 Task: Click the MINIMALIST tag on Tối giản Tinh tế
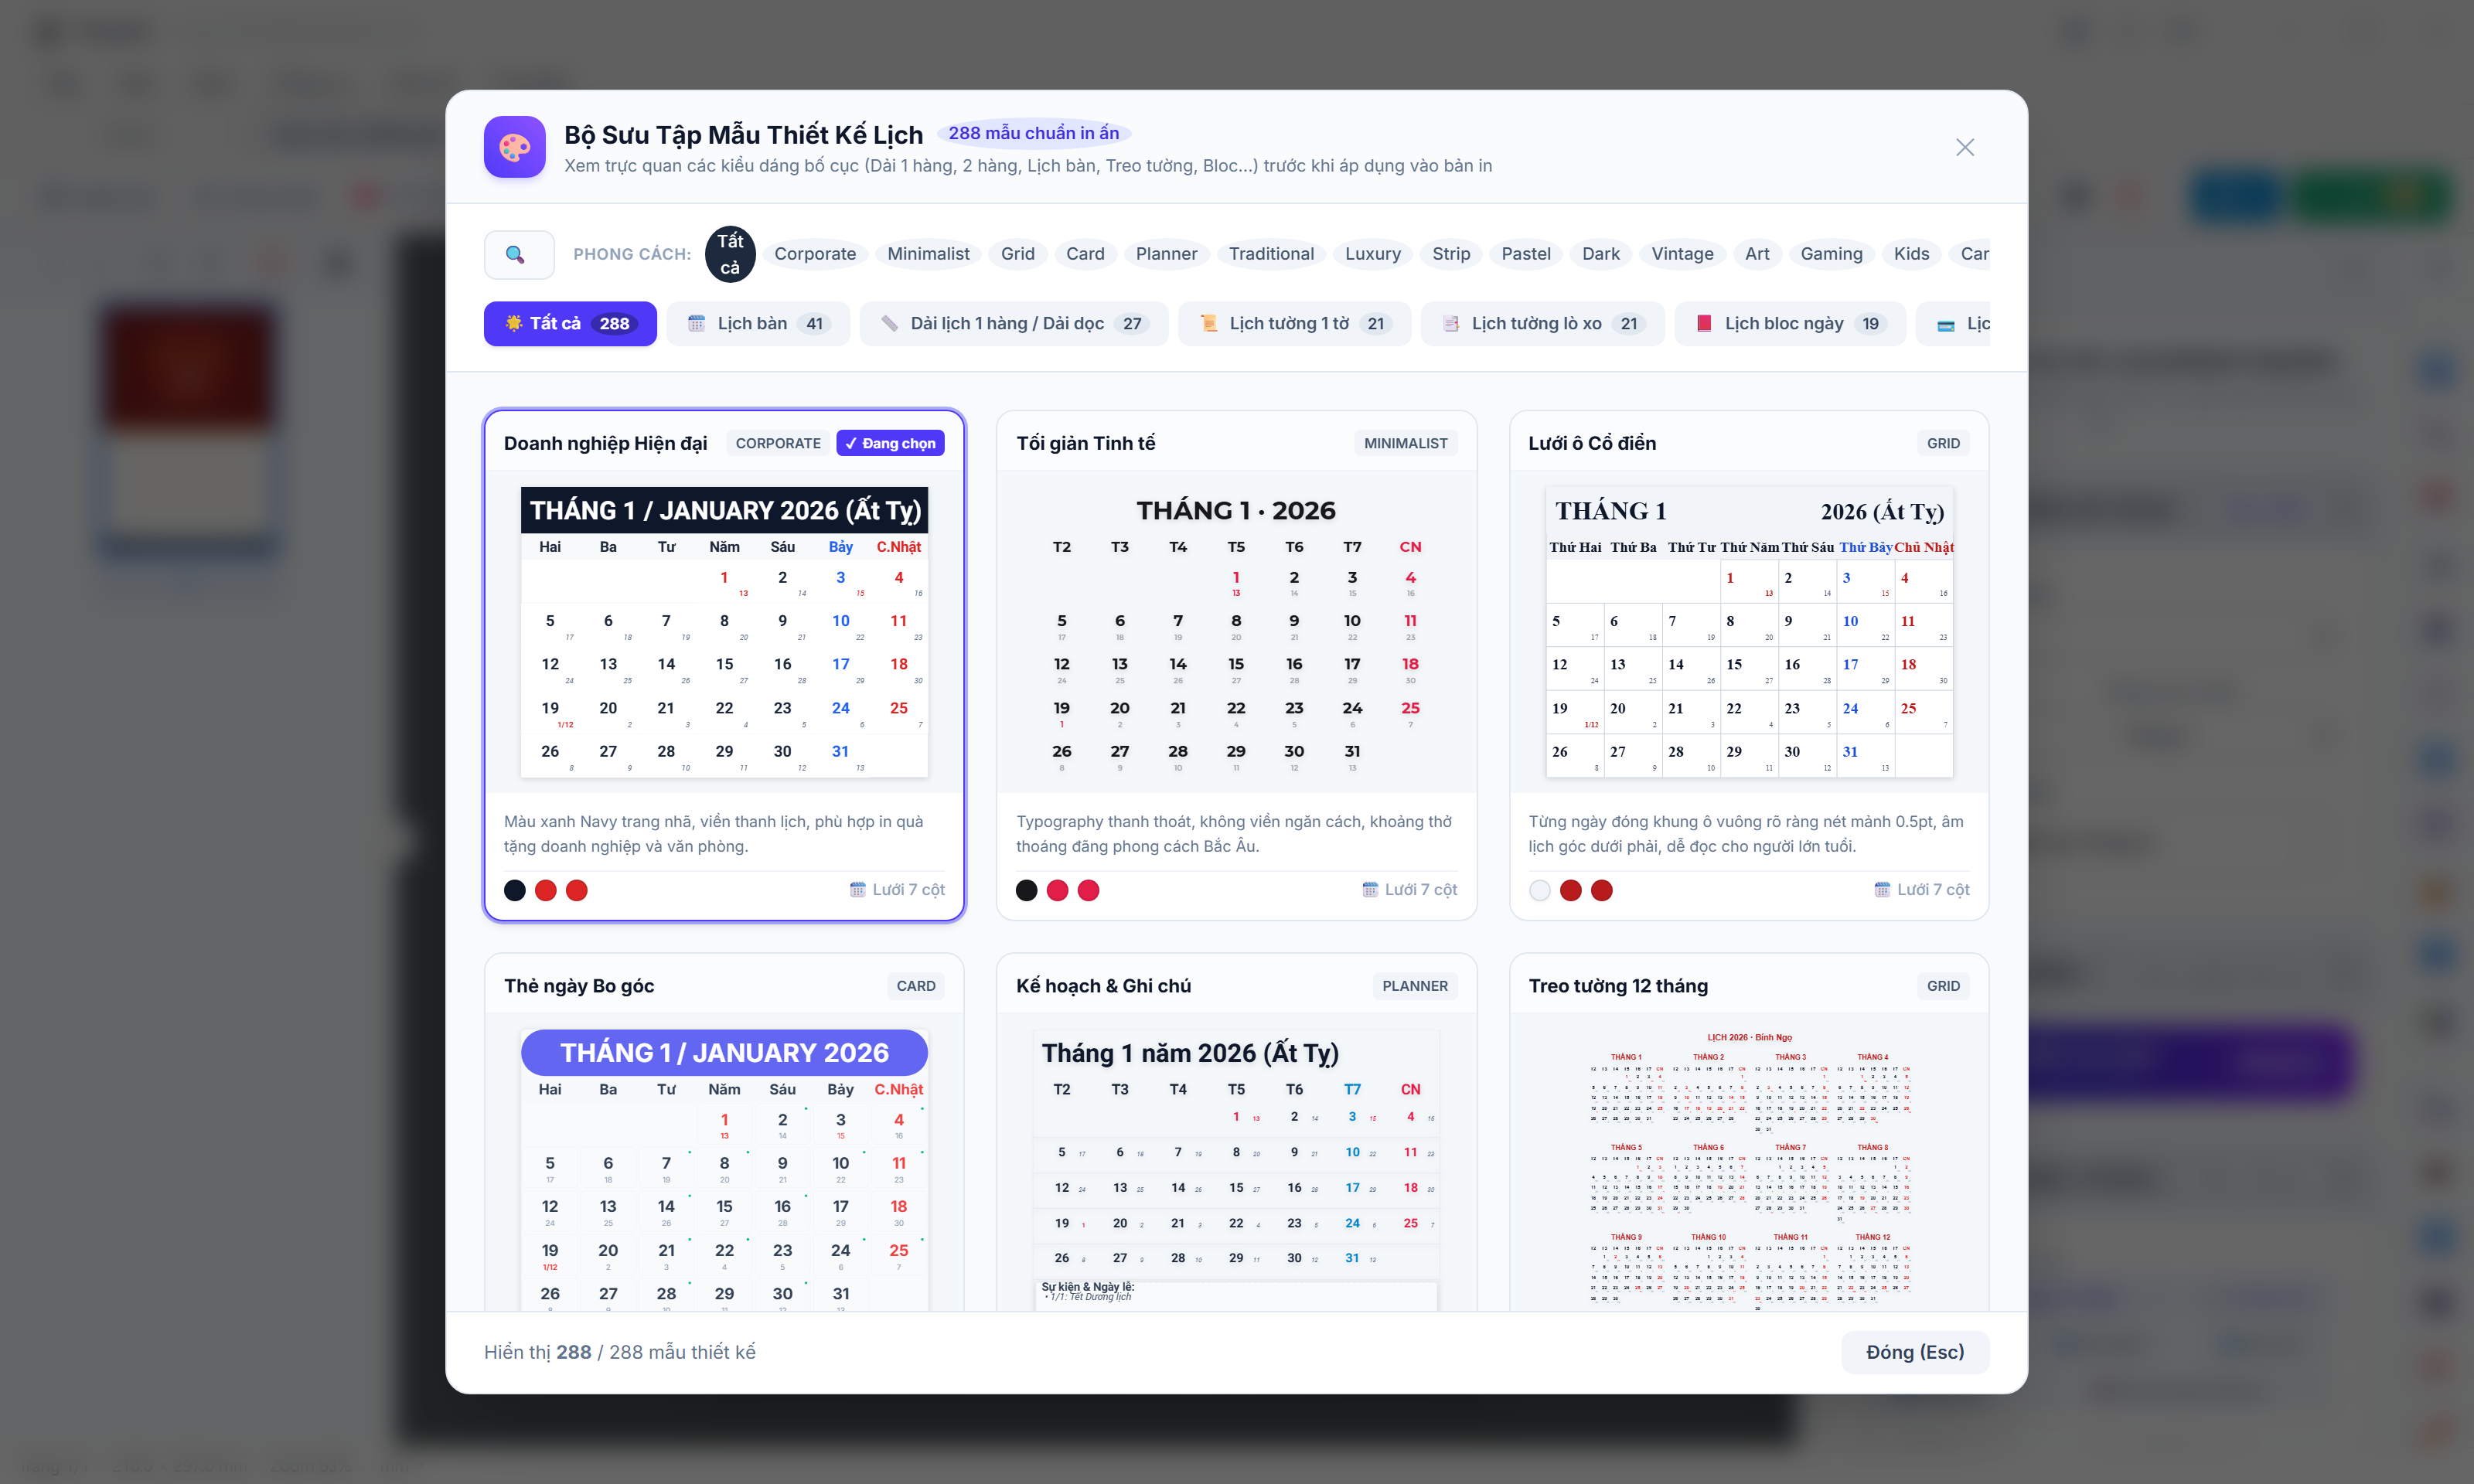(1405, 443)
